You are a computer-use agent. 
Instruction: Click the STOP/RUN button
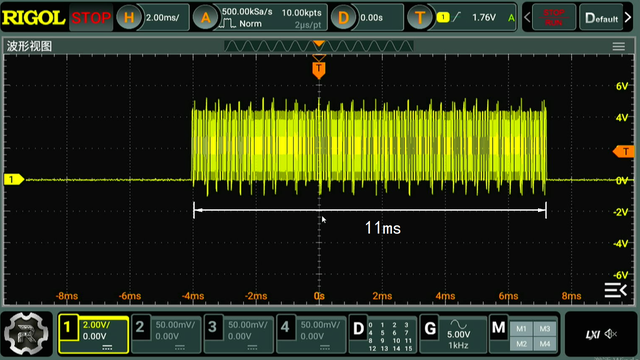pos(554,18)
